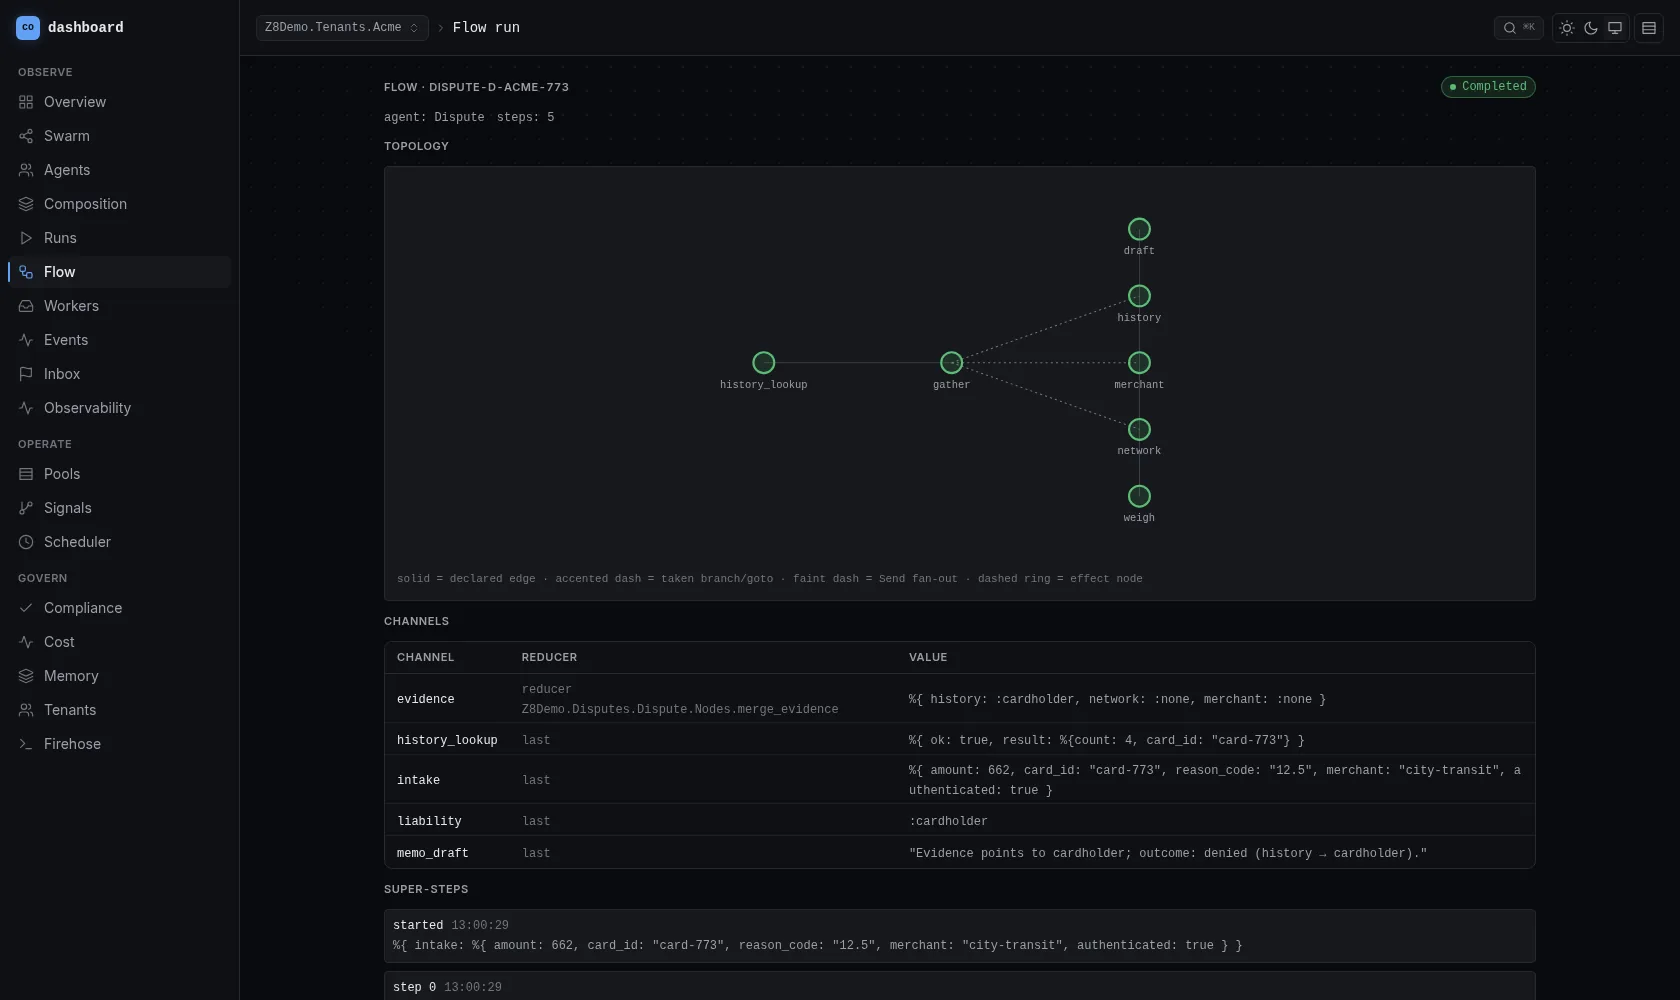Click the Runs play icon

point(26,238)
